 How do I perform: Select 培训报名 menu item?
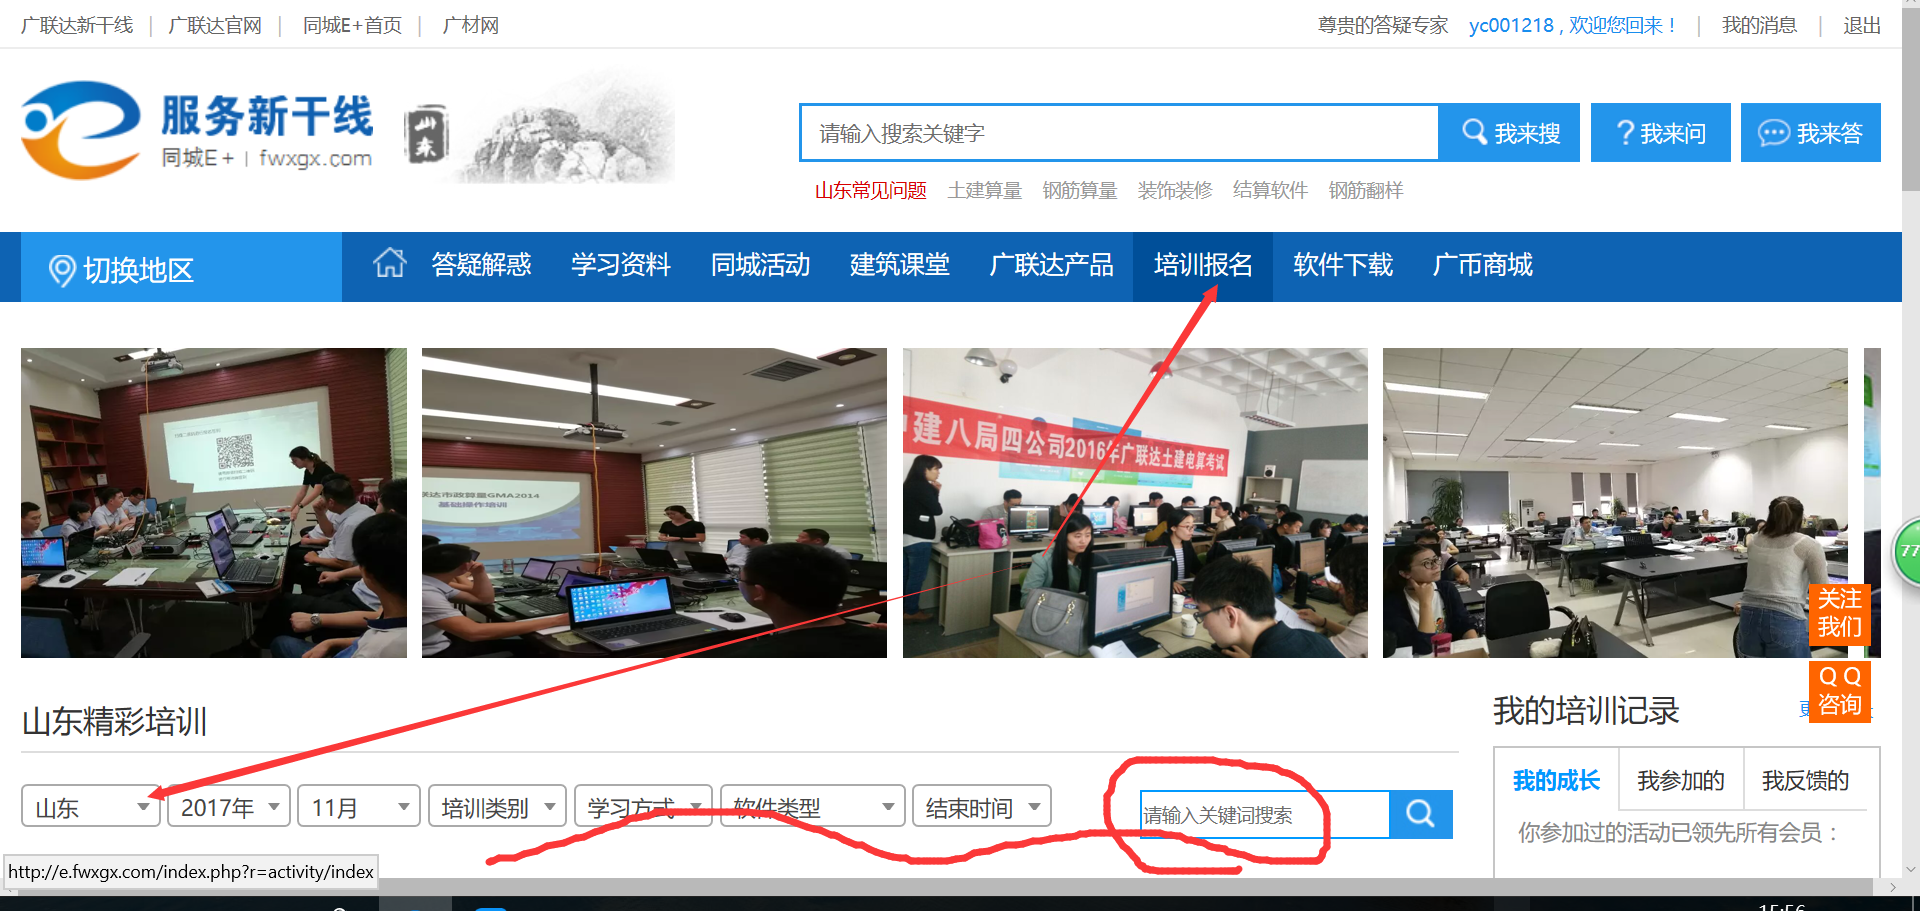[x=1203, y=265]
